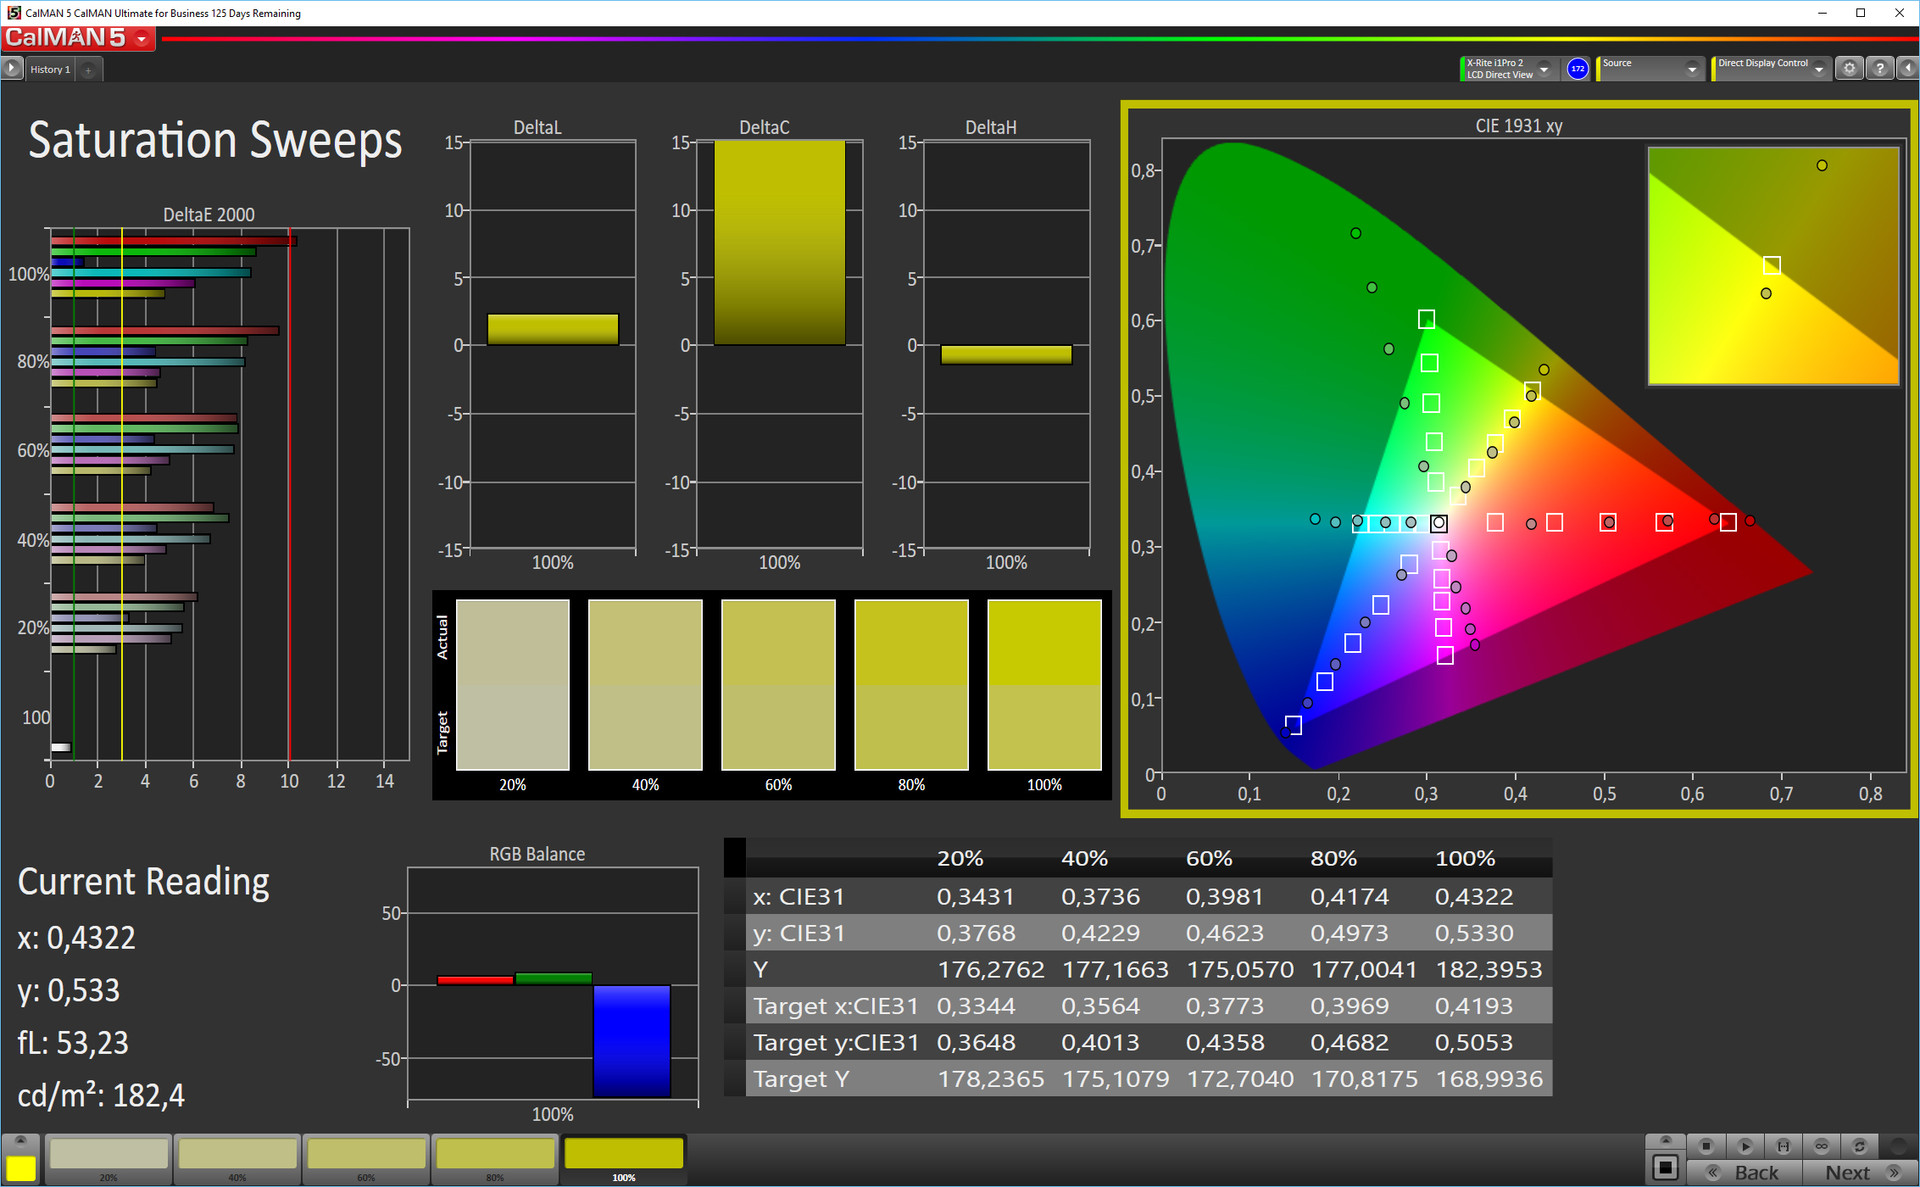Image resolution: width=1920 pixels, height=1187 pixels.
Task: Close the CalMAN window
Action: coord(1899,13)
